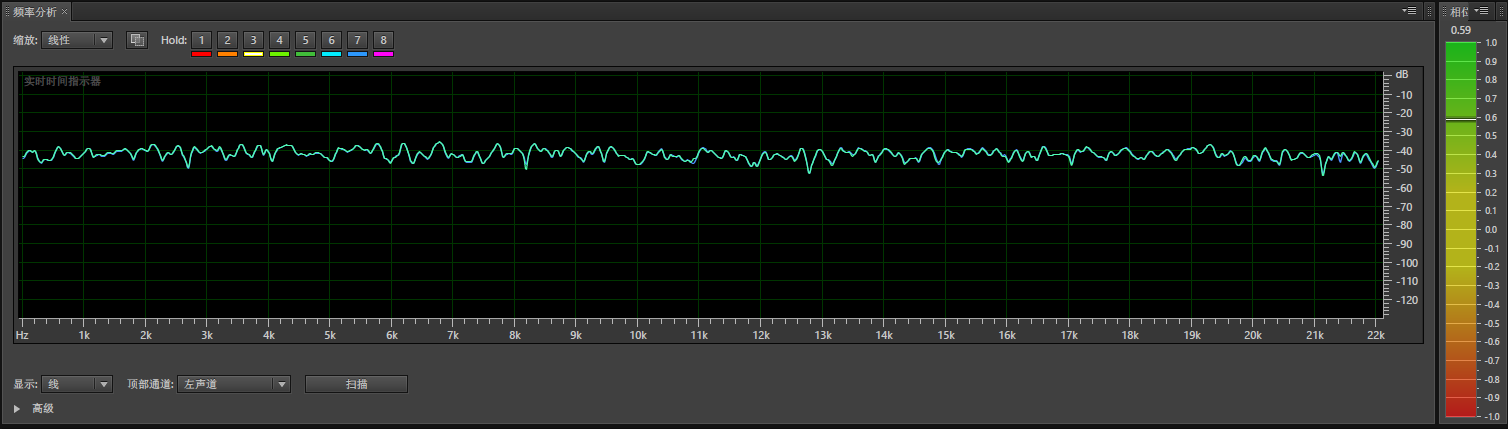The width and height of the screenshot is (1508, 429).
Task: Close the 频率分析 panel tab
Action: coord(65,11)
